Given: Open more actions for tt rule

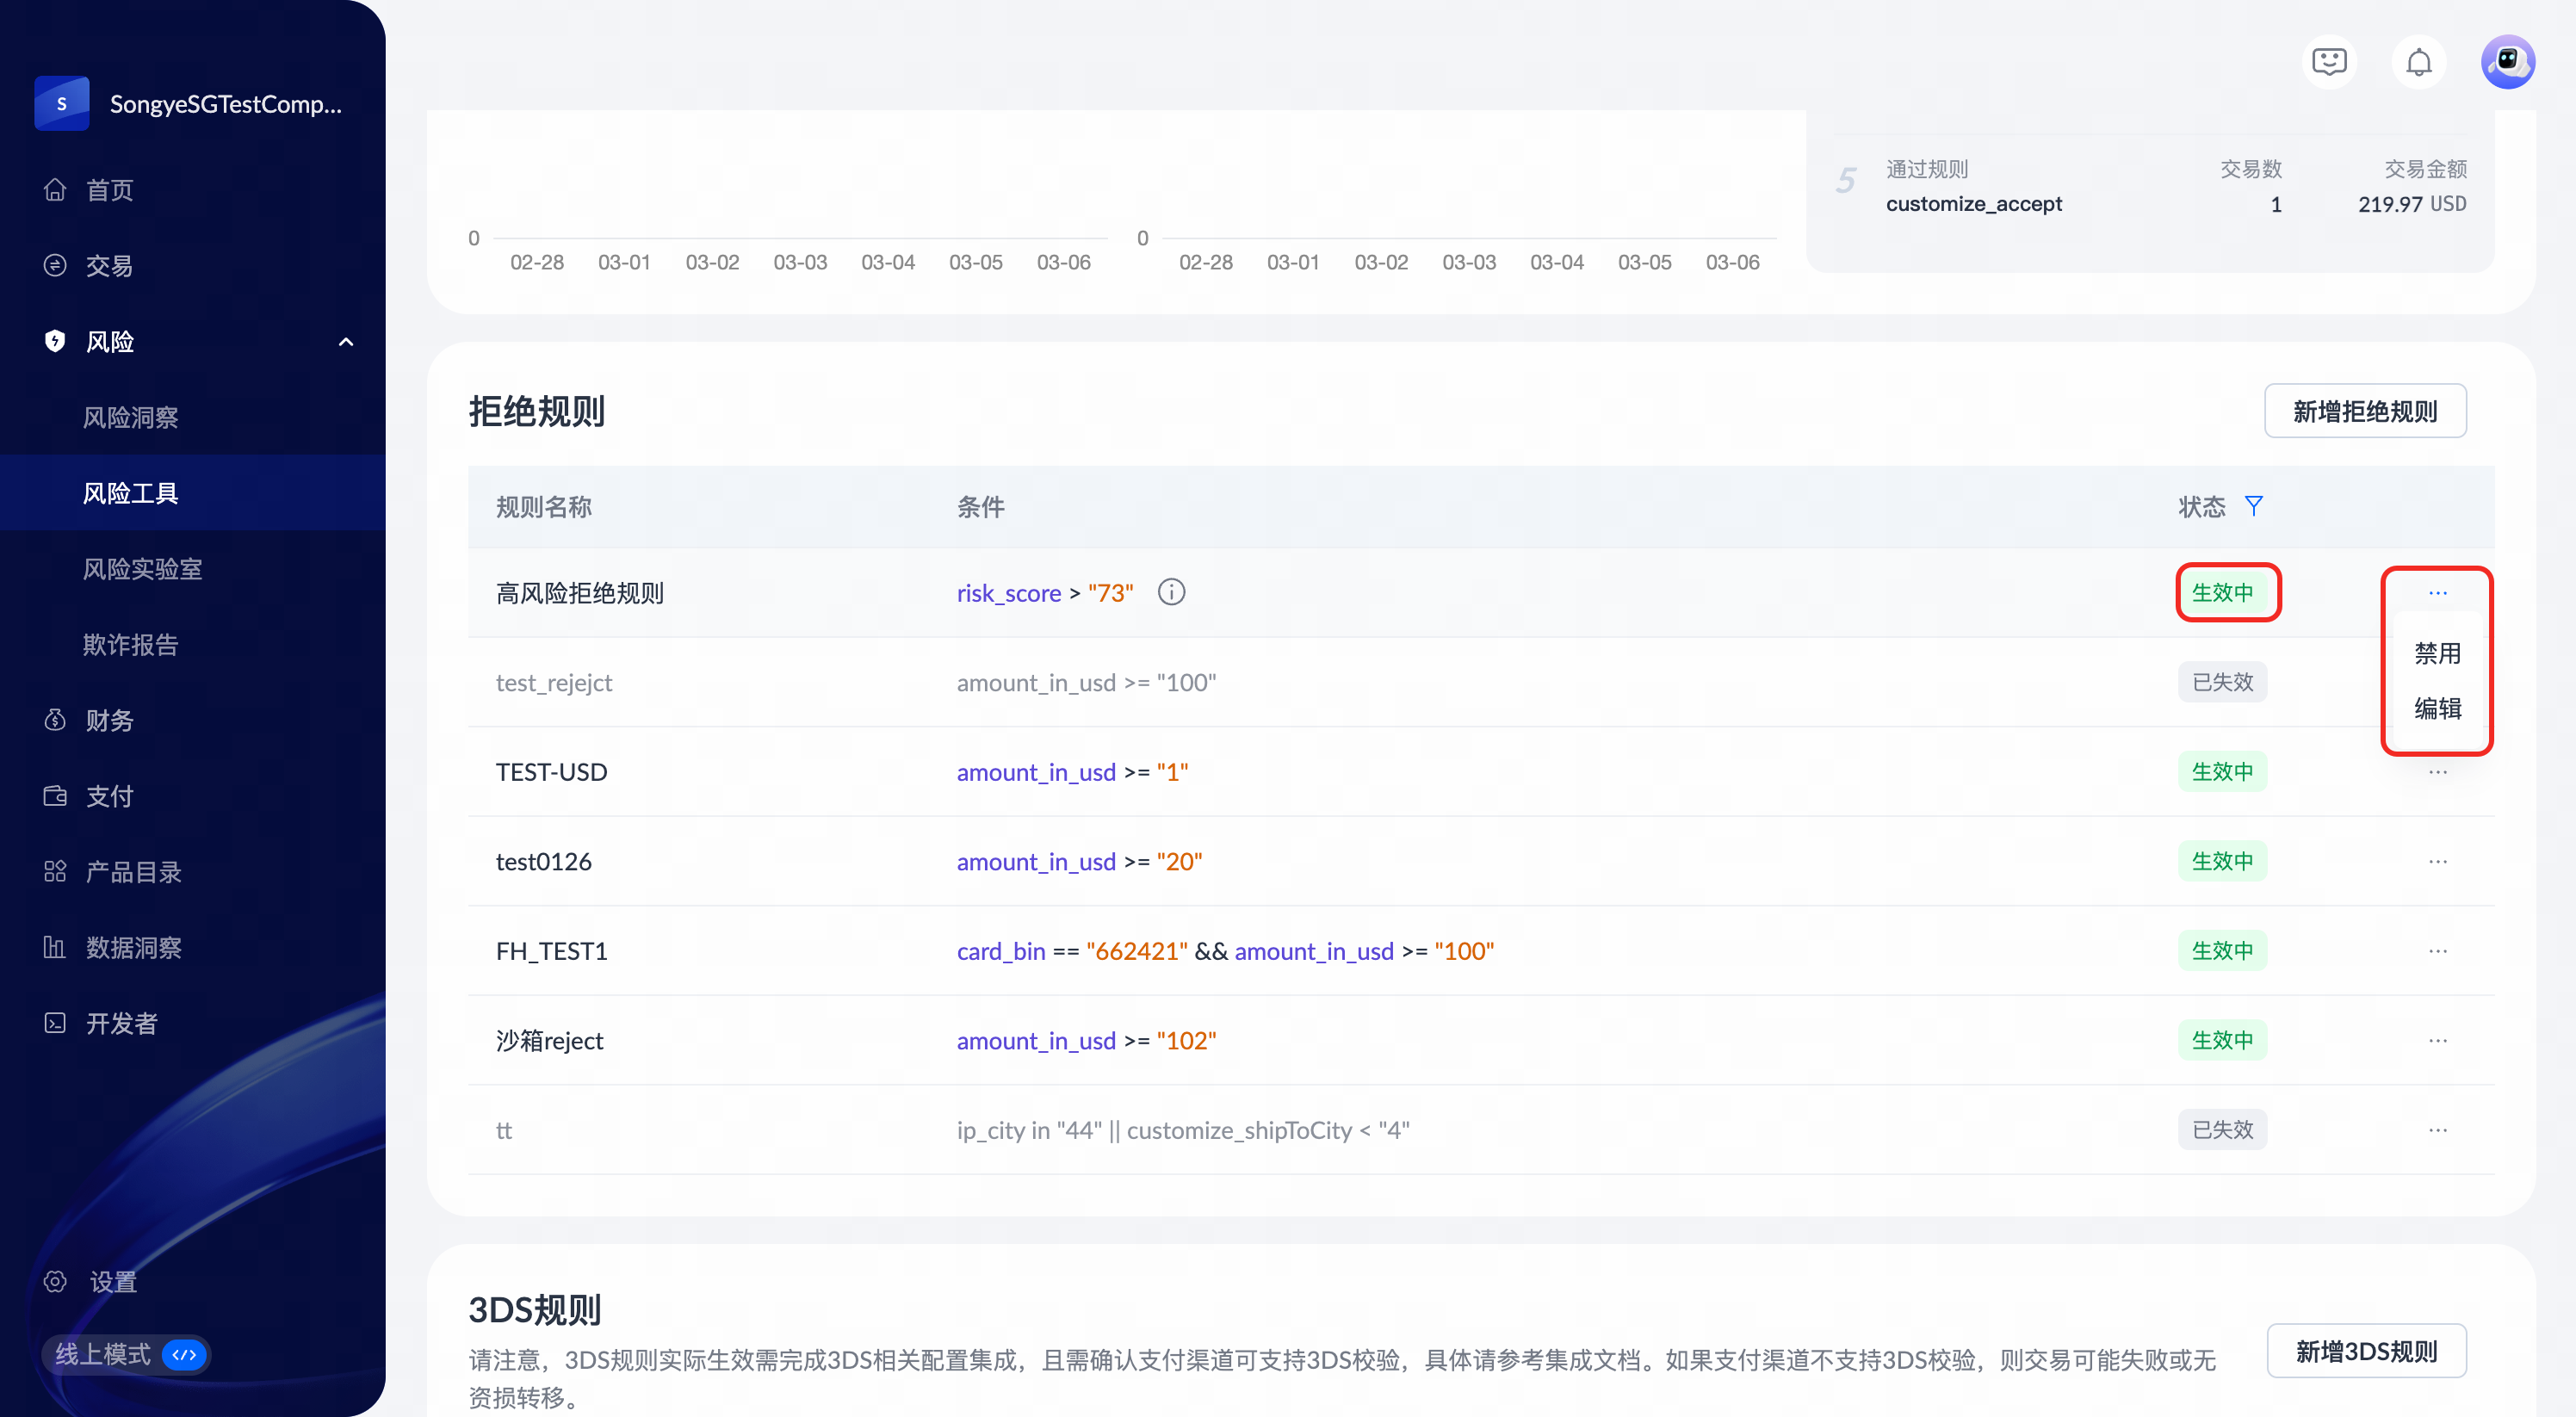Looking at the screenshot, I should (x=2437, y=1130).
